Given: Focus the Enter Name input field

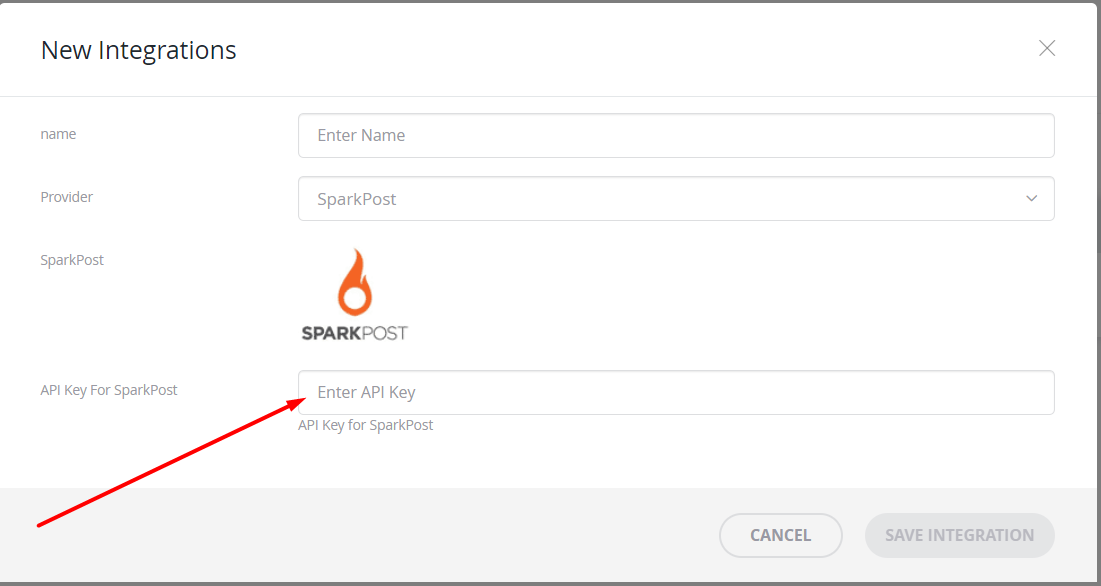Looking at the screenshot, I should 676,135.
